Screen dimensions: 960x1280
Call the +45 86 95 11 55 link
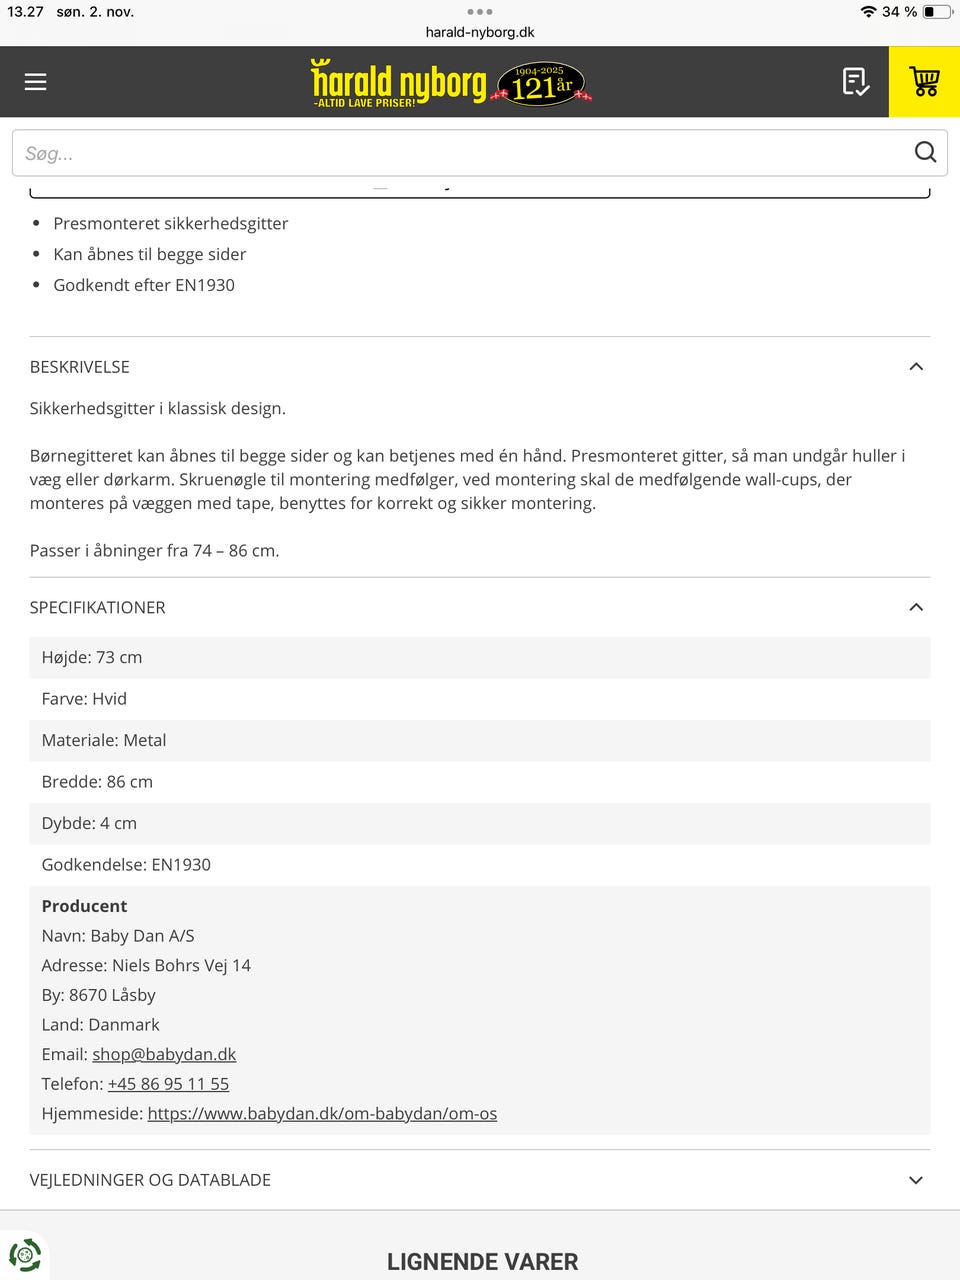pyautogui.click(x=168, y=1084)
